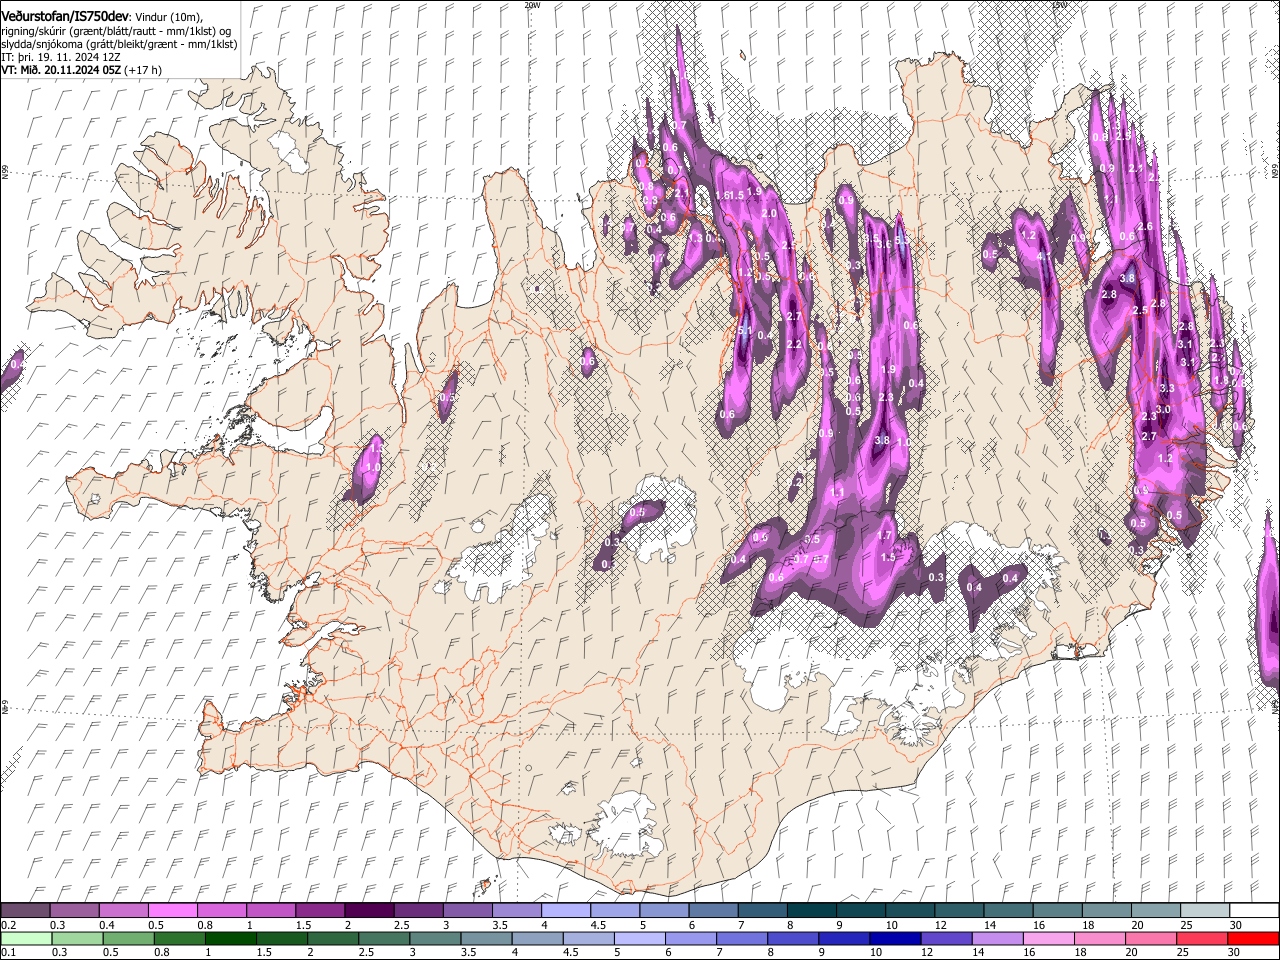The image size is (1280, 960).
Task: Click the top-row legend swatch between 14 and 16
Action: (x=1008, y=911)
